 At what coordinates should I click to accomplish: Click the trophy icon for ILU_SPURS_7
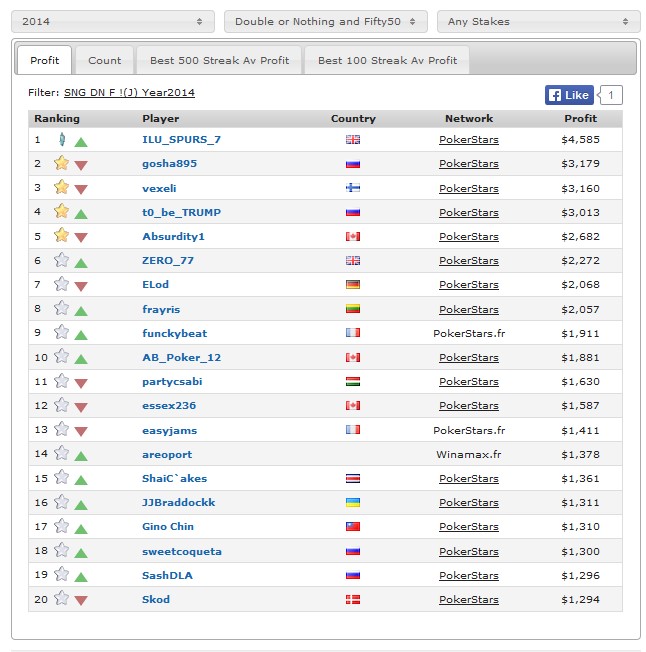point(61,139)
